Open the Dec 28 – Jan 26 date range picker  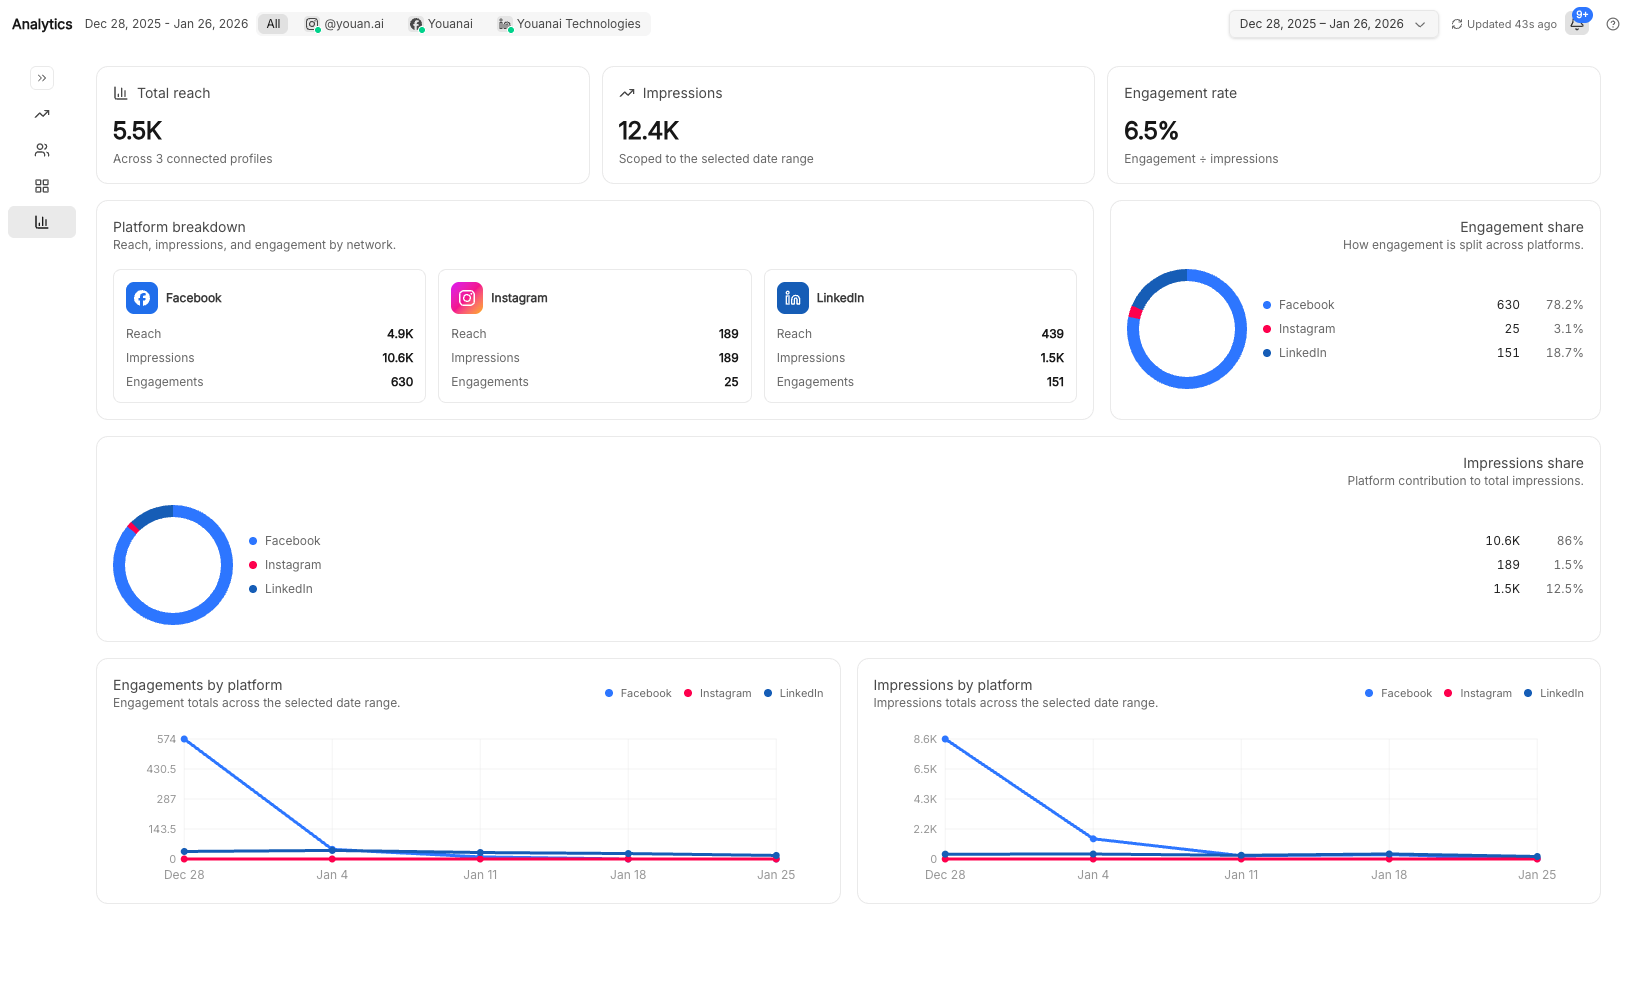[x=1333, y=23]
